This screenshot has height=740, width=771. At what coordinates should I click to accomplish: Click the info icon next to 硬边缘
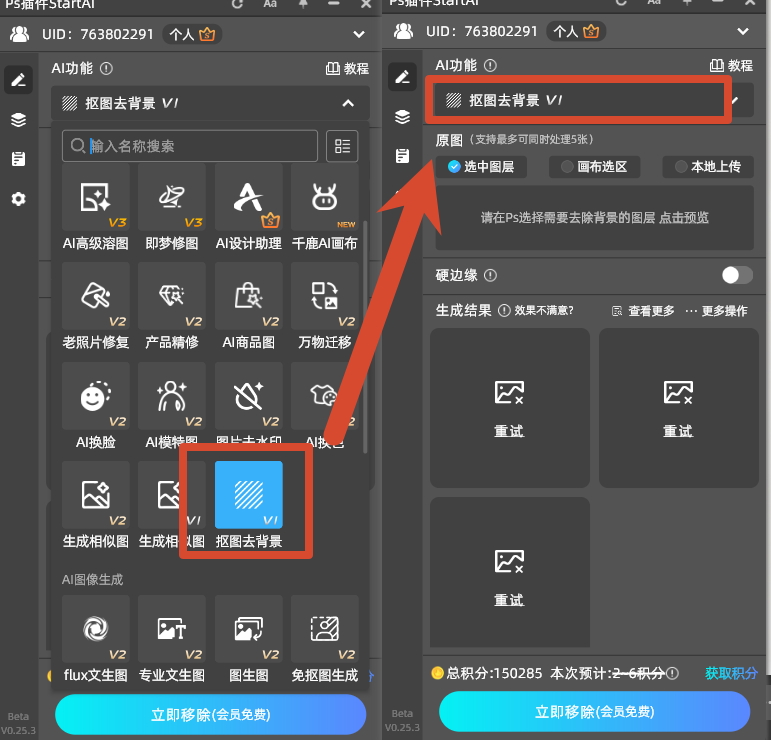pos(490,275)
